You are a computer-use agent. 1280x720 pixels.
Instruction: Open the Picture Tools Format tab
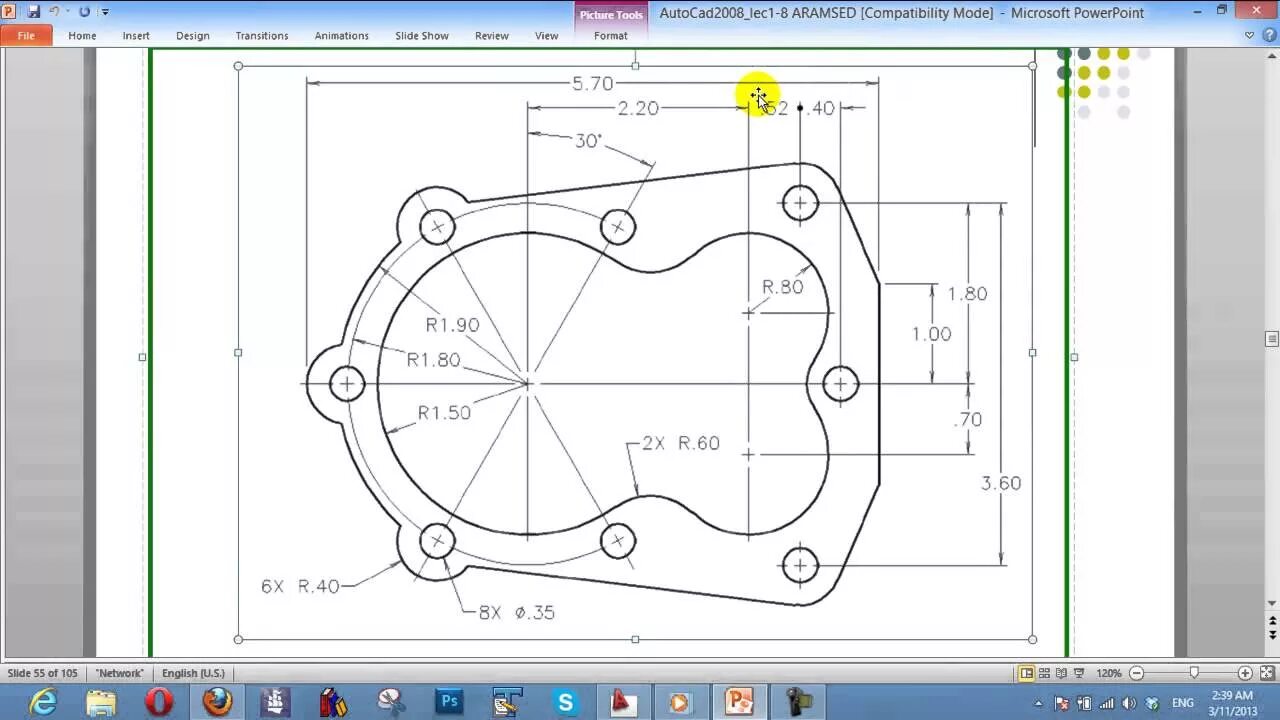pos(611,35)
